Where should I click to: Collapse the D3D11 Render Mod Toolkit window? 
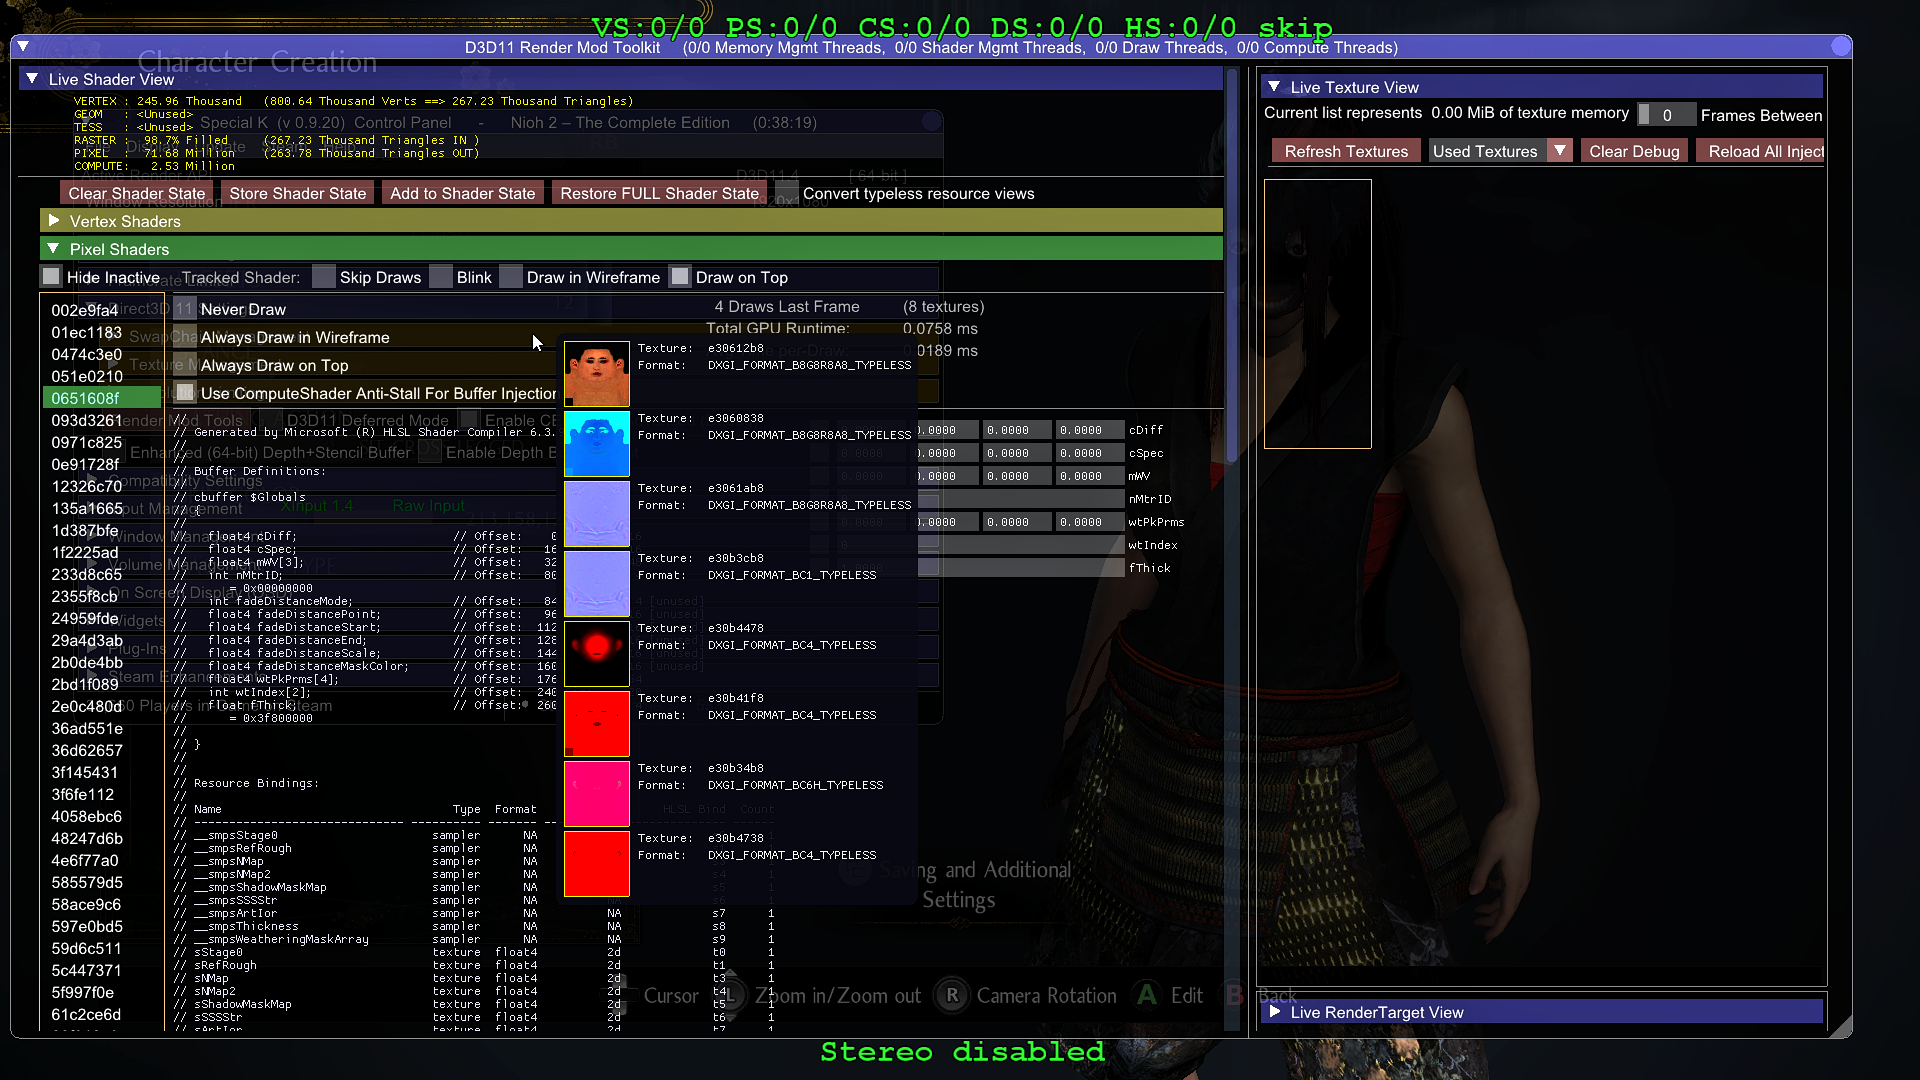click(23, 47)
